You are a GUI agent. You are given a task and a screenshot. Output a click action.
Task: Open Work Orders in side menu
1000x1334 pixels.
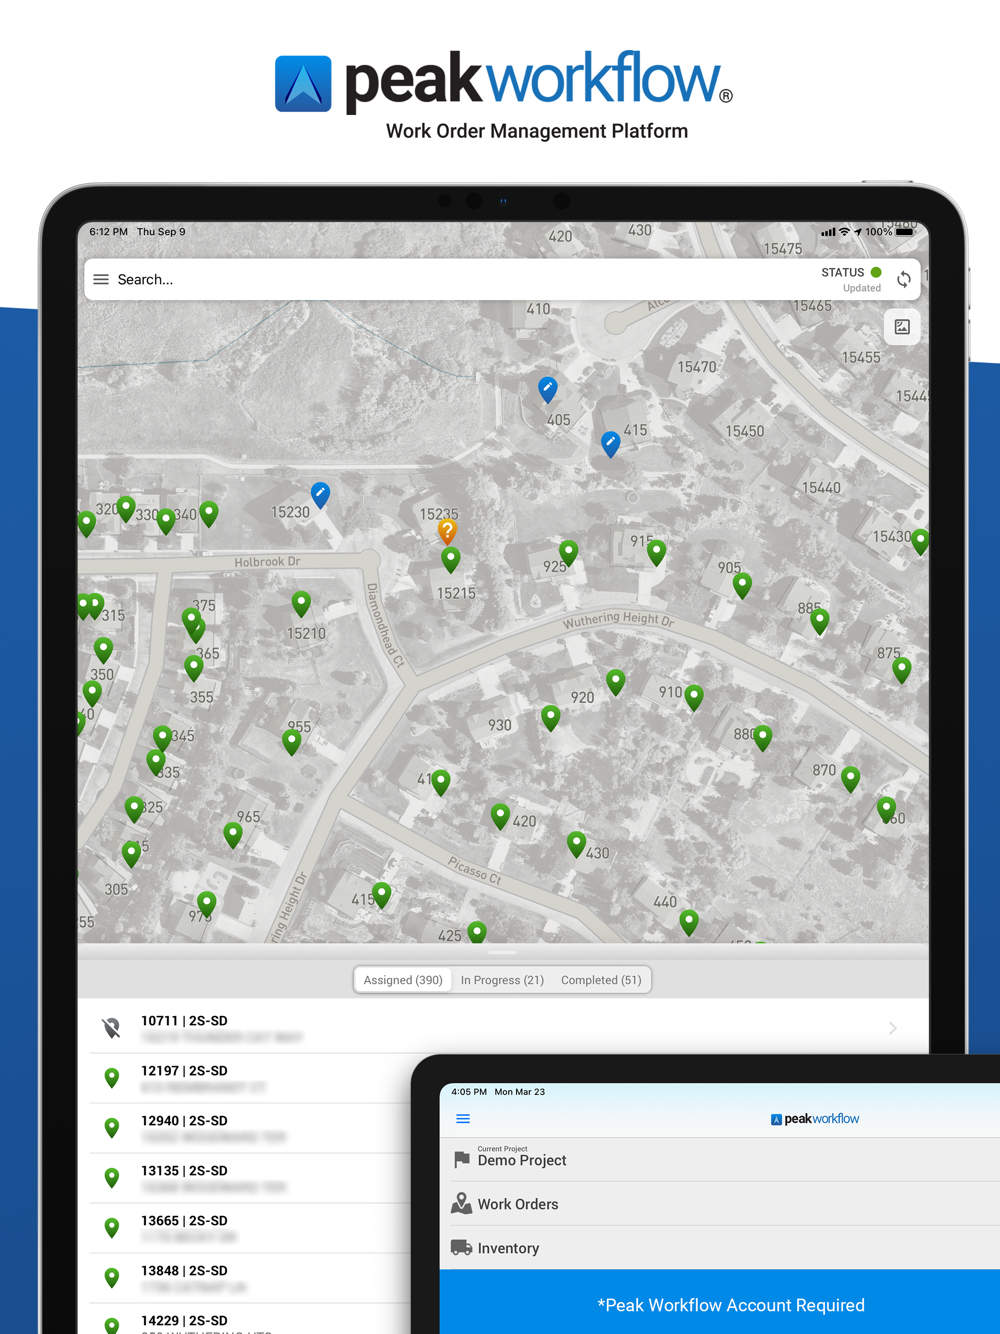720,1204
